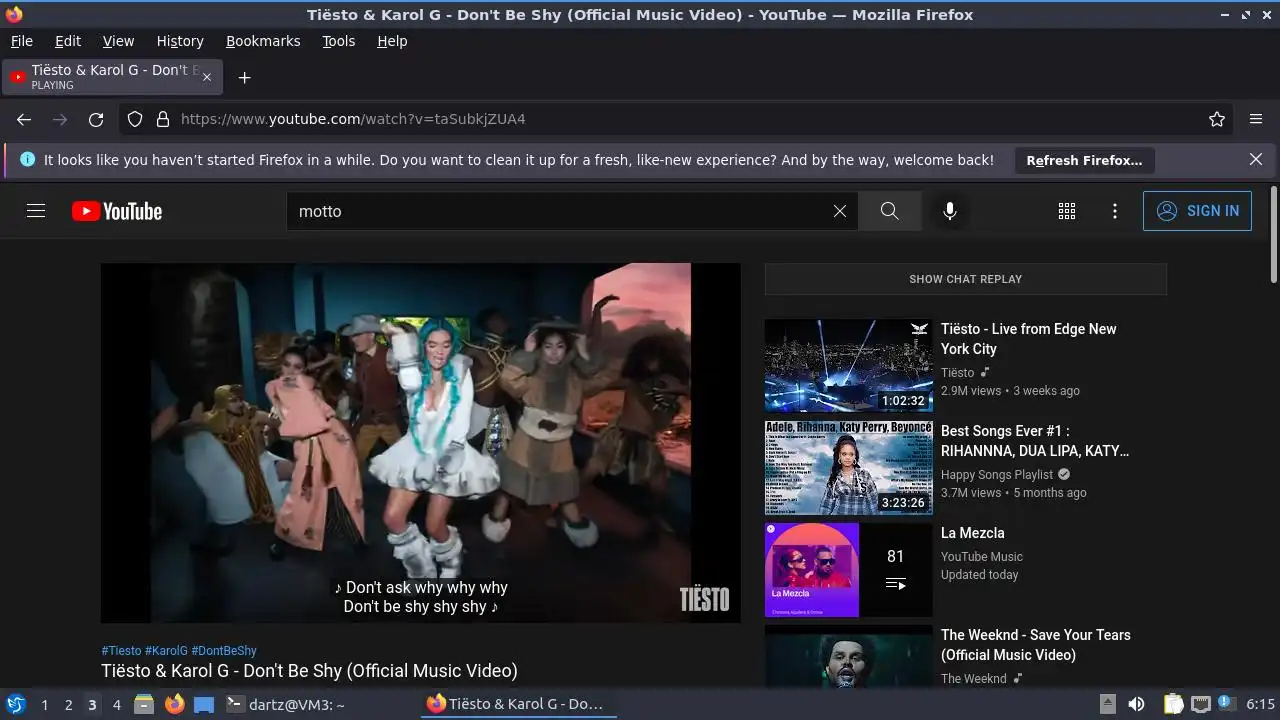Click The Weeknd - Save Your Tears title

click(1036, 645)
